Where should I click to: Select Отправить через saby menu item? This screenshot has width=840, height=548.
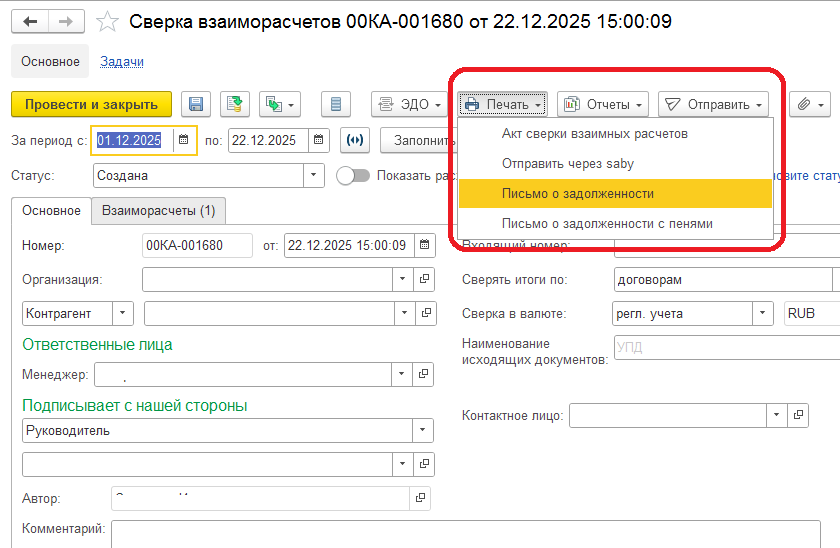[615, 164]
